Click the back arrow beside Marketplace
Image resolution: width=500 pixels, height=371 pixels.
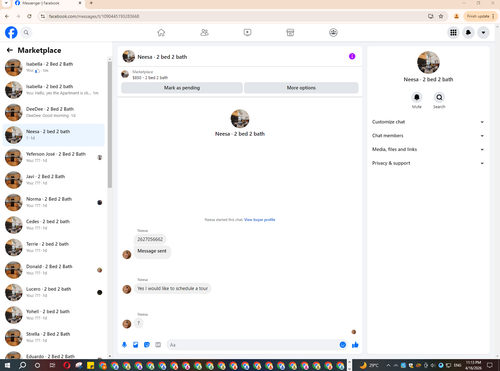tap(10, 50)
